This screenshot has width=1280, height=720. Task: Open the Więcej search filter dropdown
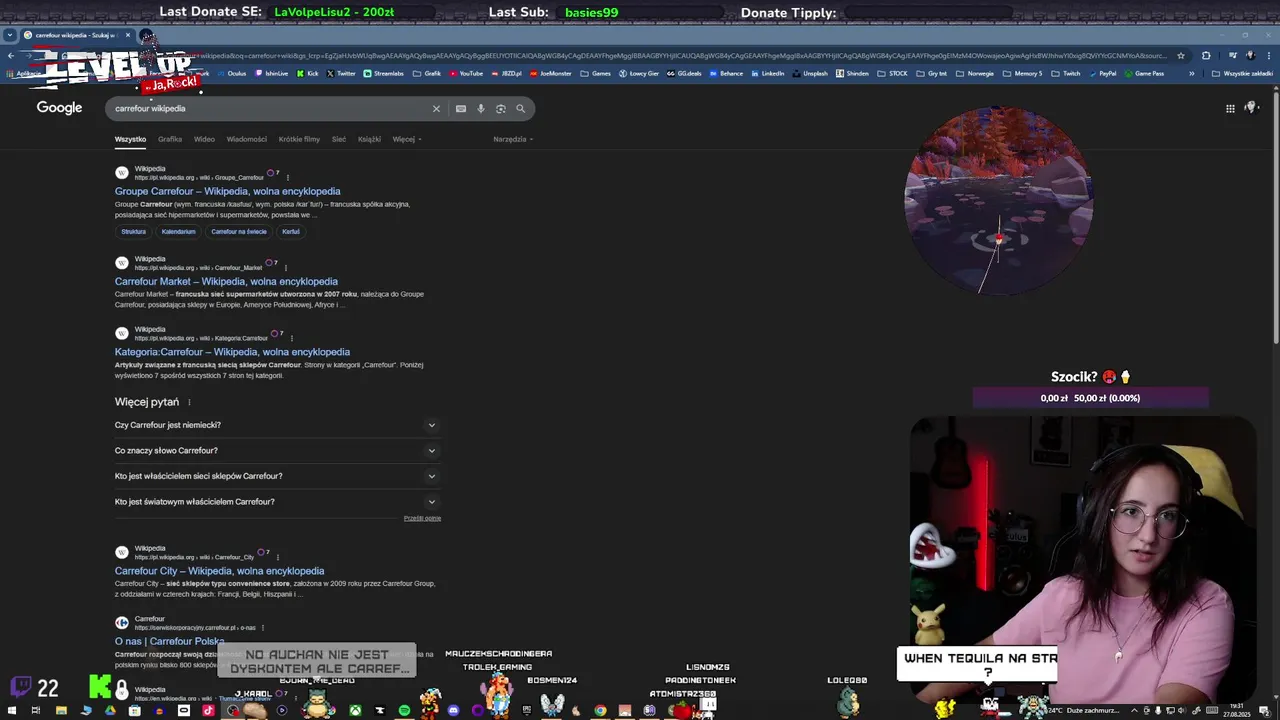(x=406, y=139)
